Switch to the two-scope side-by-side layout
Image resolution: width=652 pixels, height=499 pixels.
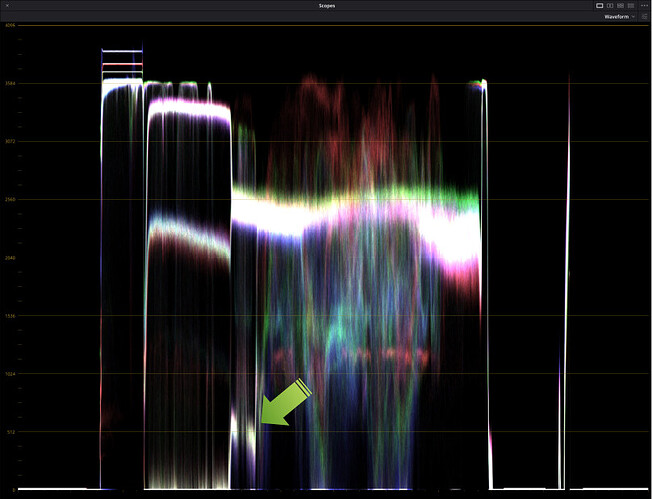click(x=610, y=6)
